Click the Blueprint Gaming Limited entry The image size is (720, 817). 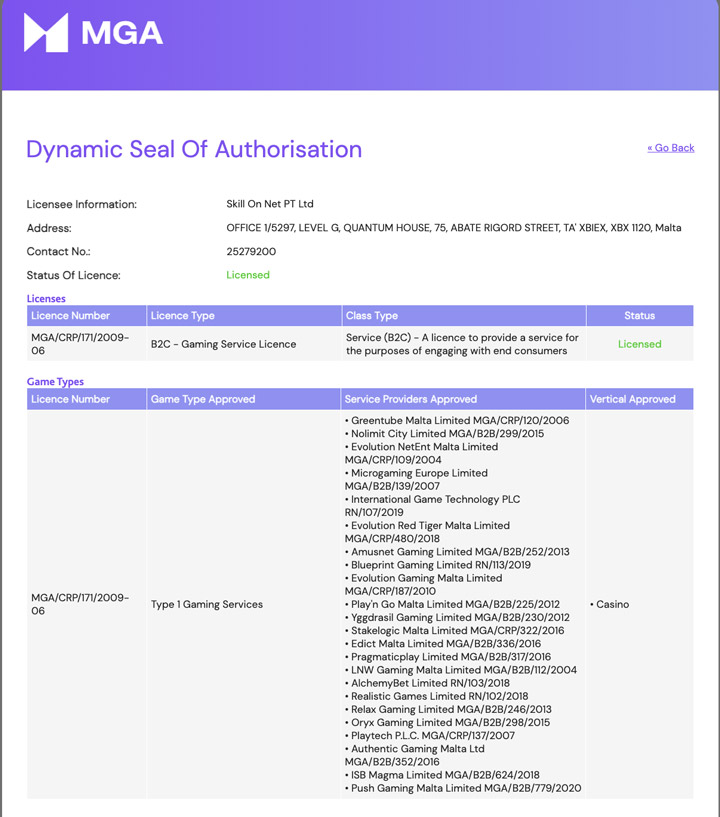point(438,565)
